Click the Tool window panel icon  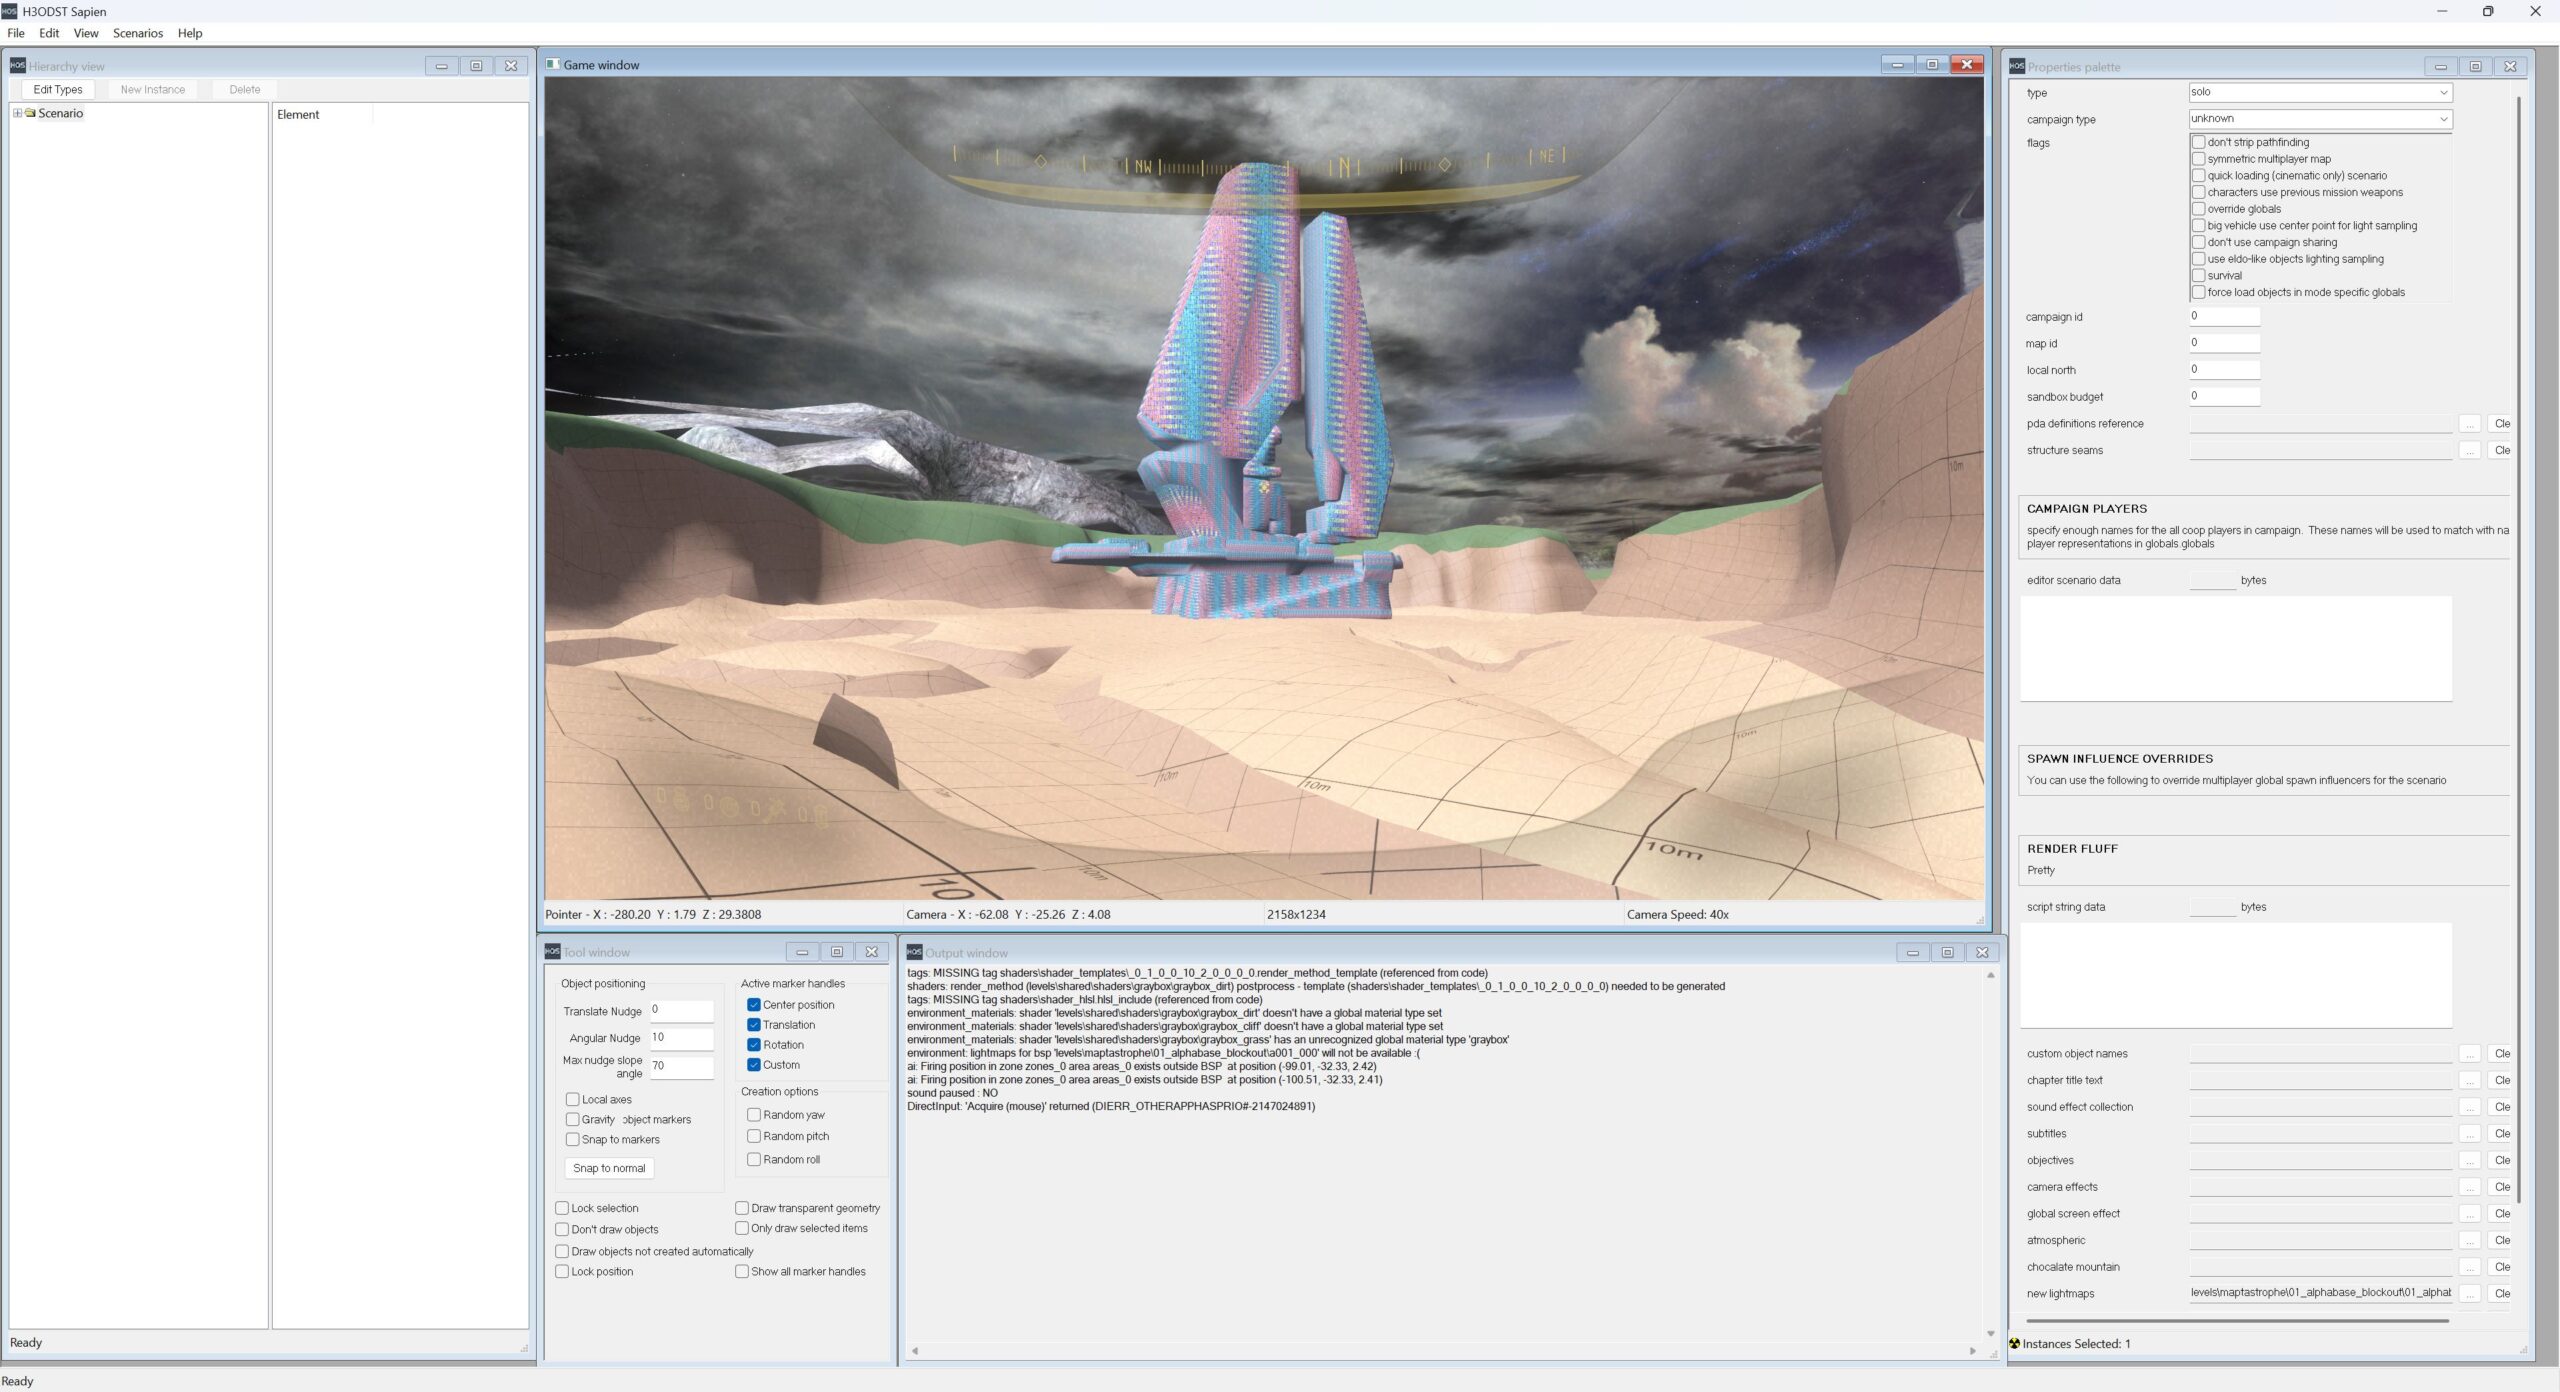click(x=552, y=952)
